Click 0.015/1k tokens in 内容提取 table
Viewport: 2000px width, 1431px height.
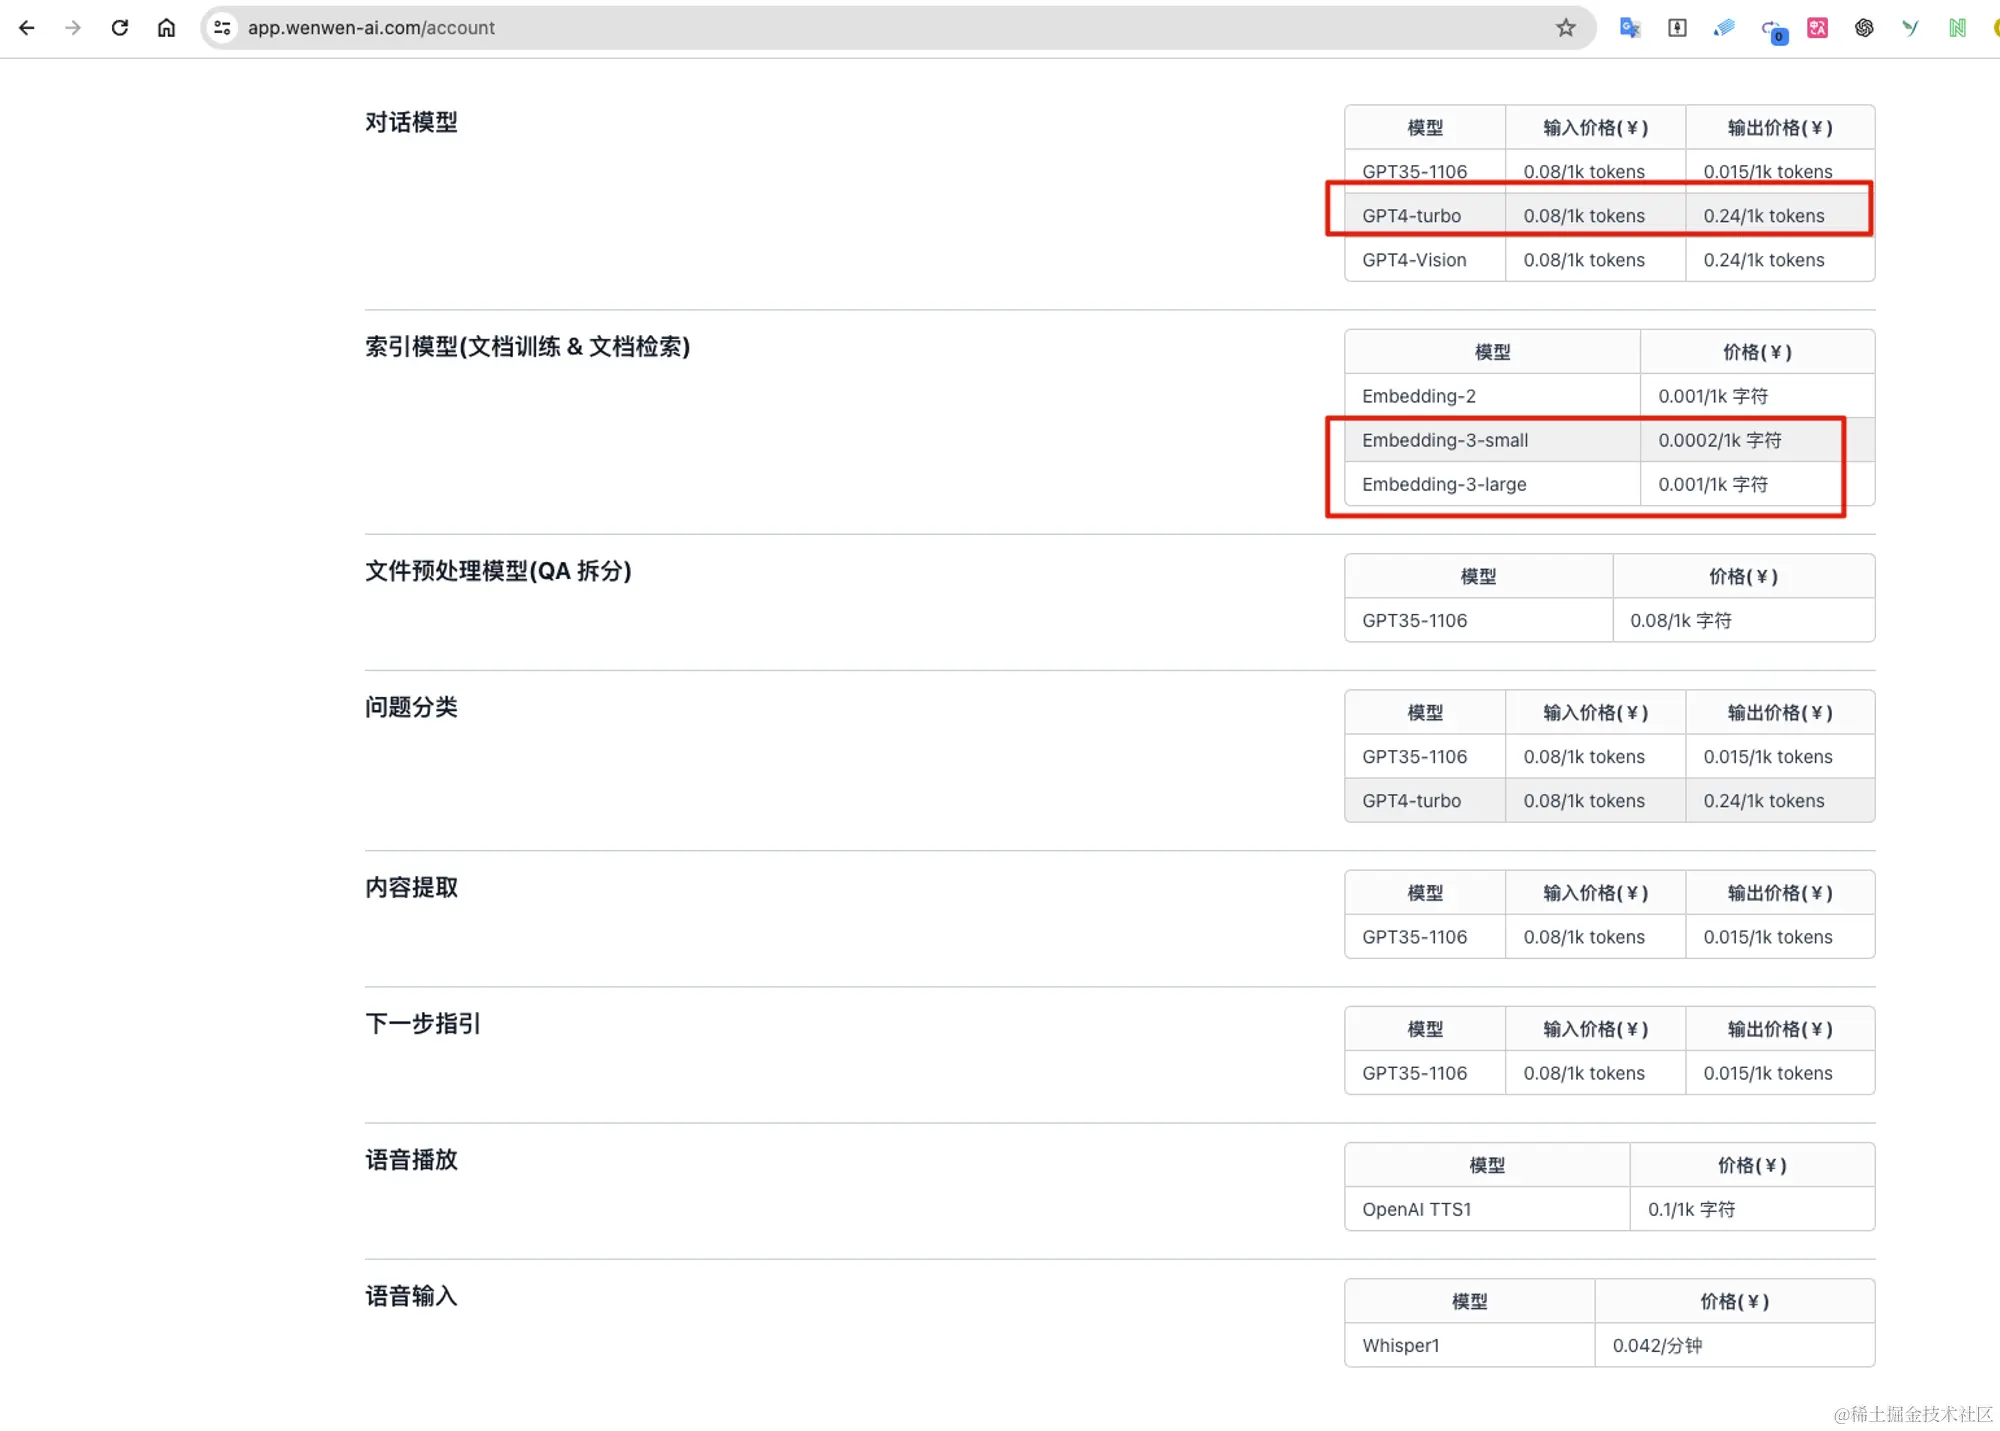point(1779,936)
